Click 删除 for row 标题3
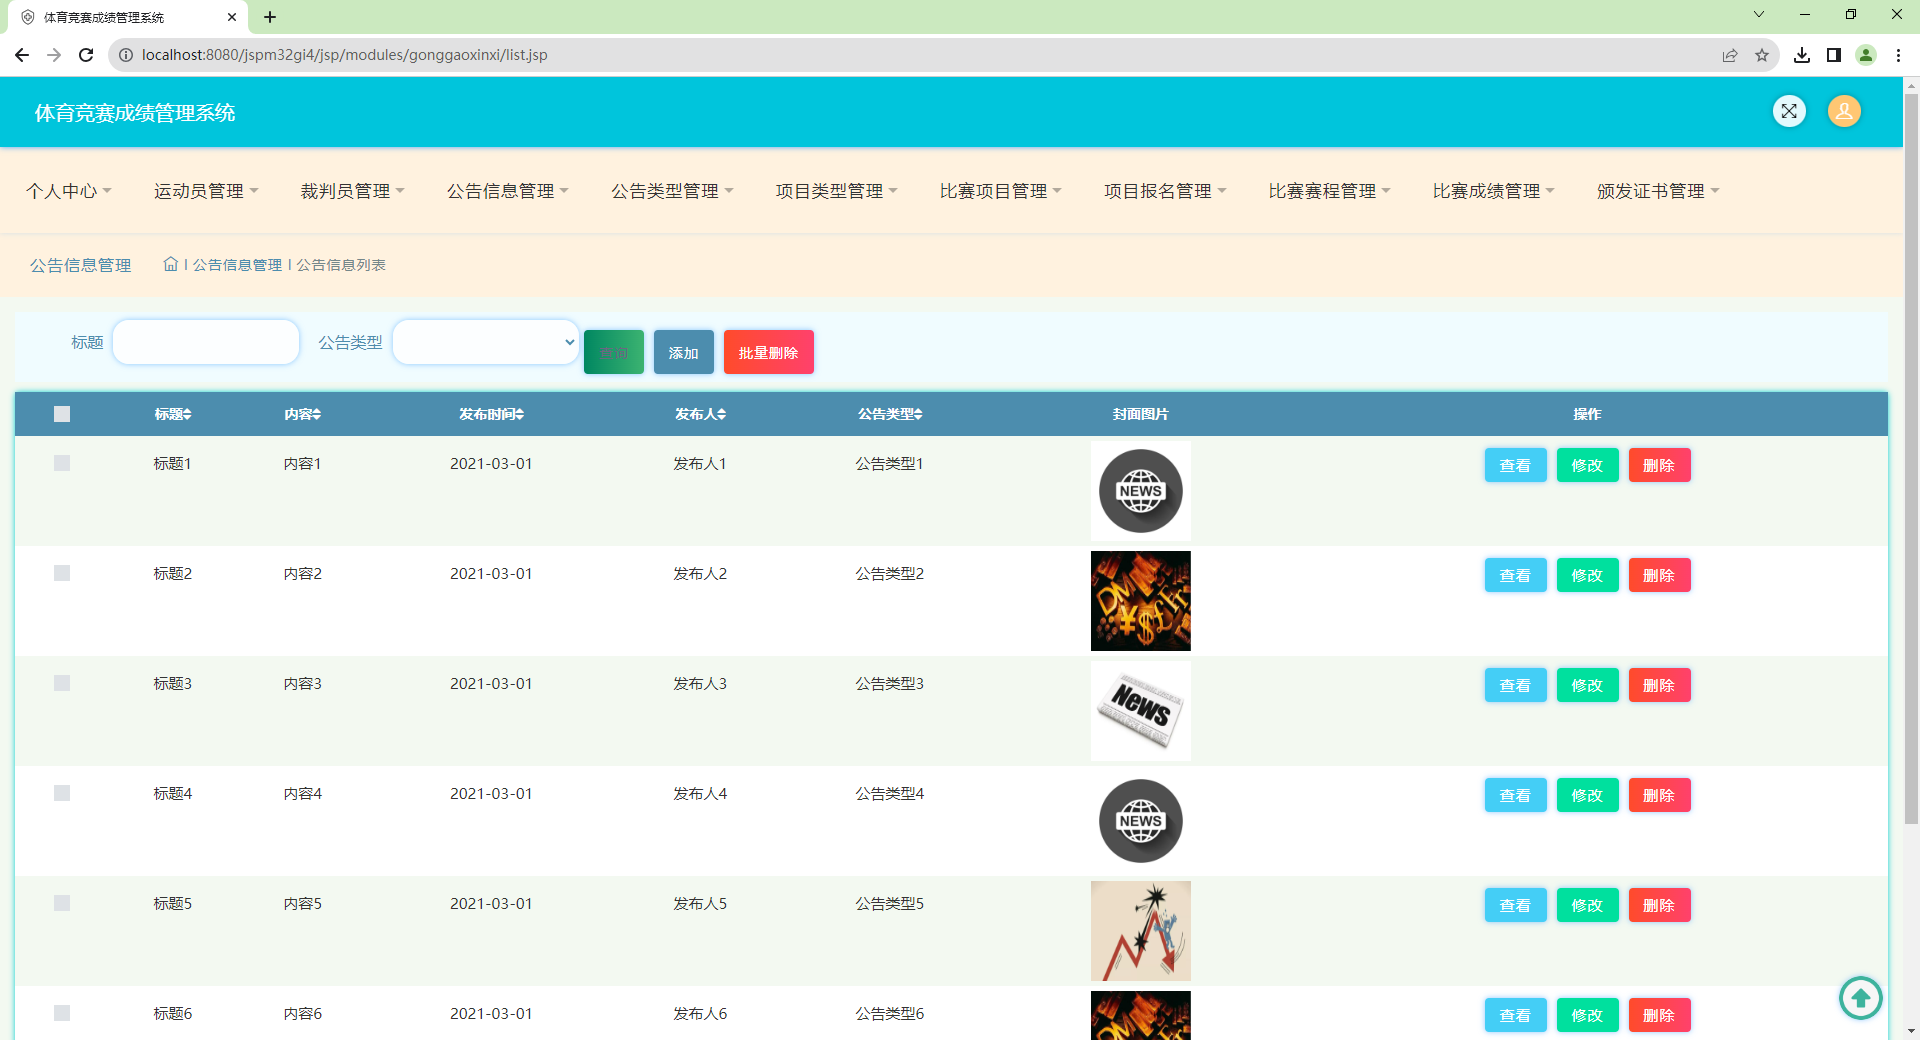Screen dimensions: 1920x1040 (x=1660, y=685)
